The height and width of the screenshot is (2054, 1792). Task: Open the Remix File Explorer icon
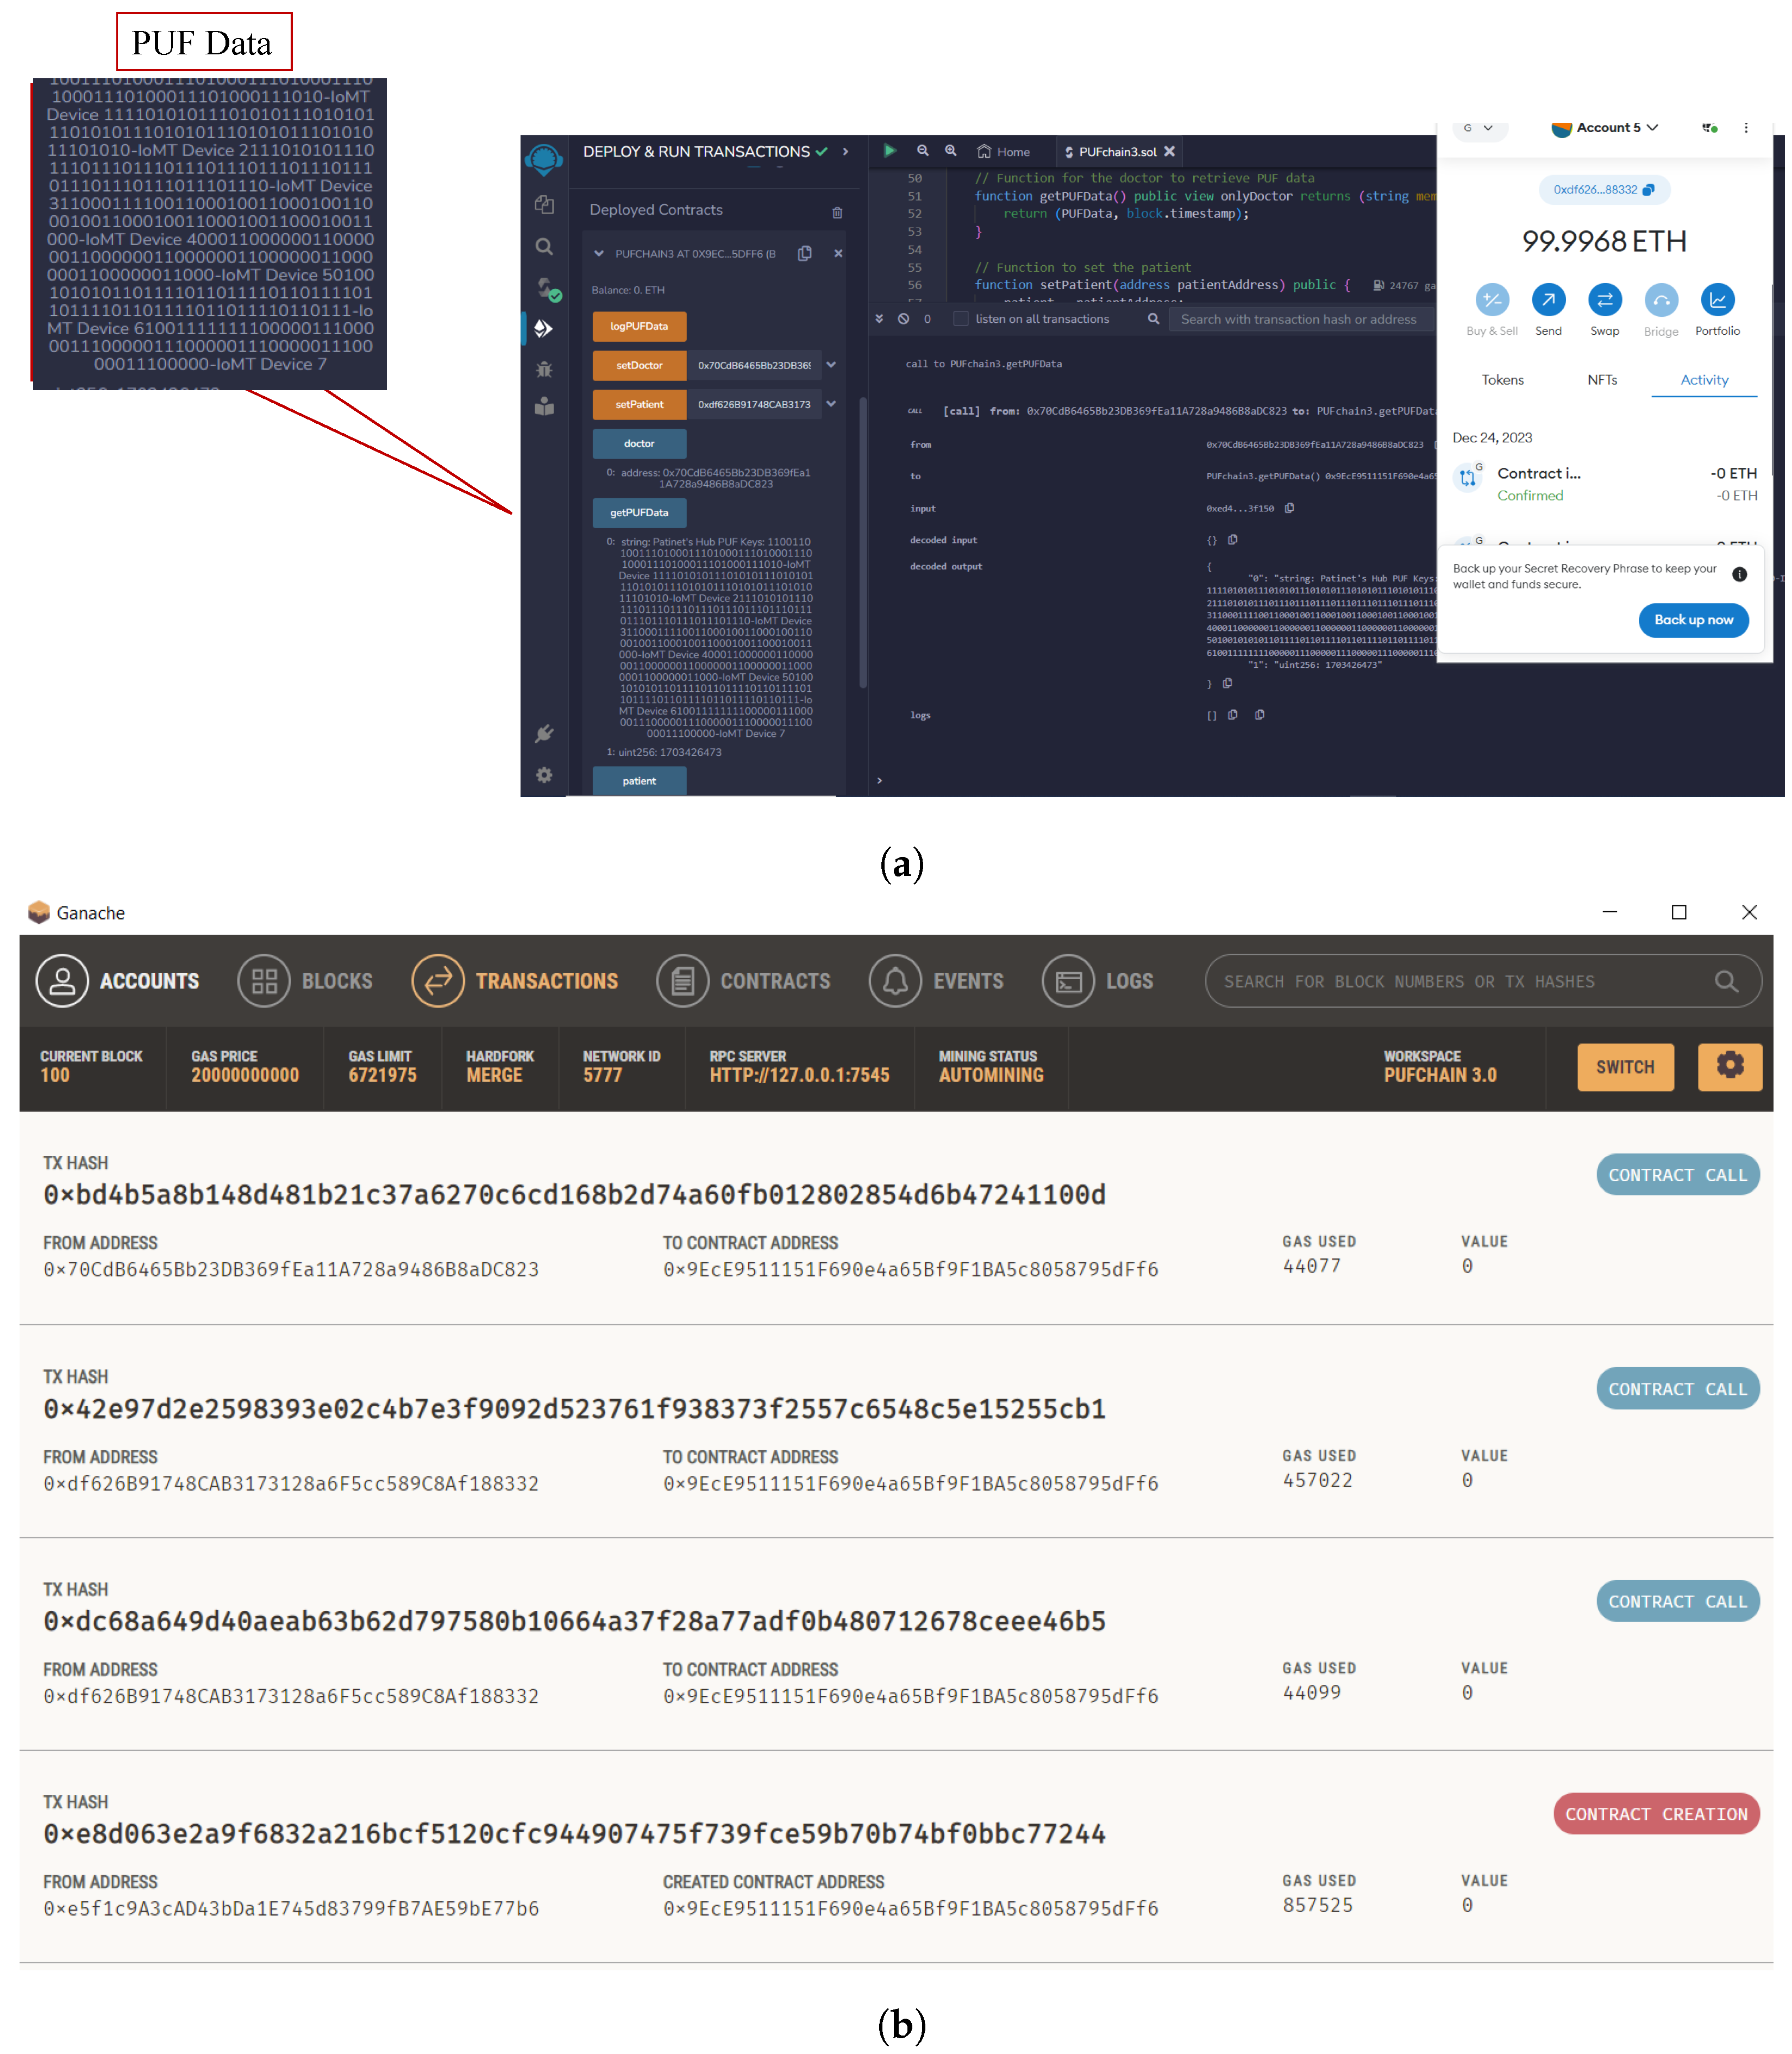coord(545,205)
